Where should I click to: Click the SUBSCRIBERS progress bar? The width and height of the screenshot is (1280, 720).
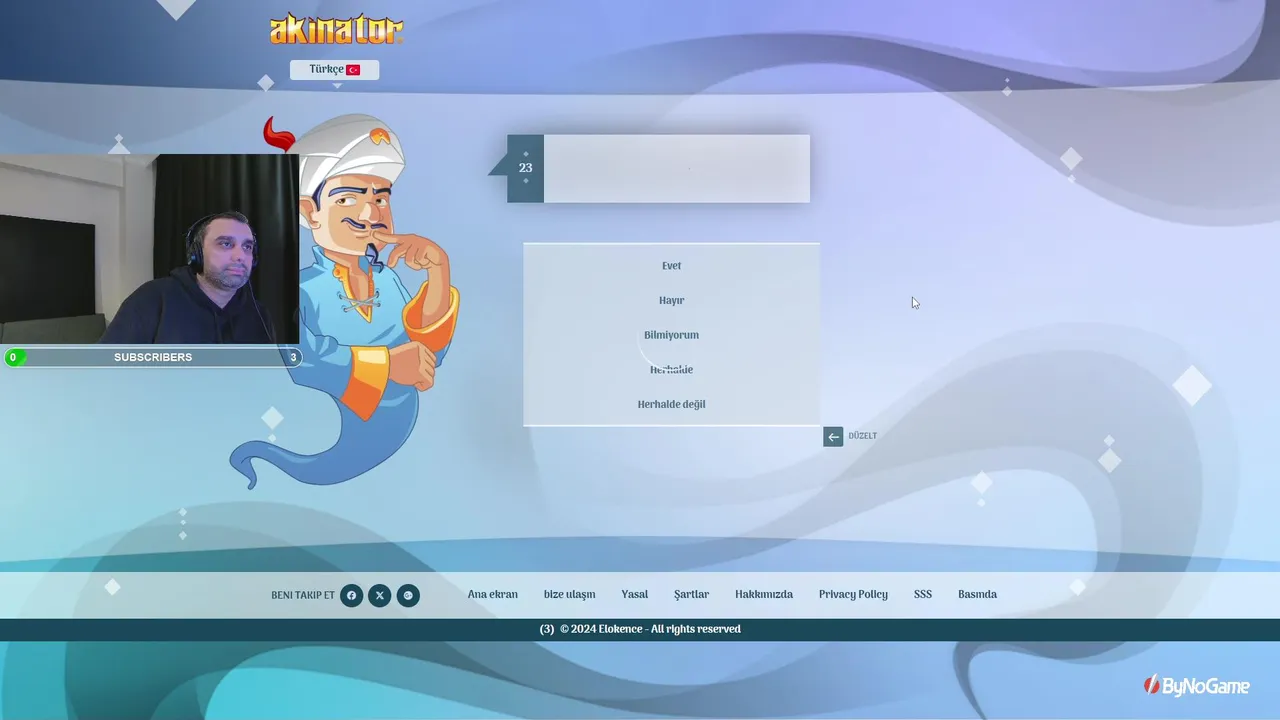coord(153,357)
